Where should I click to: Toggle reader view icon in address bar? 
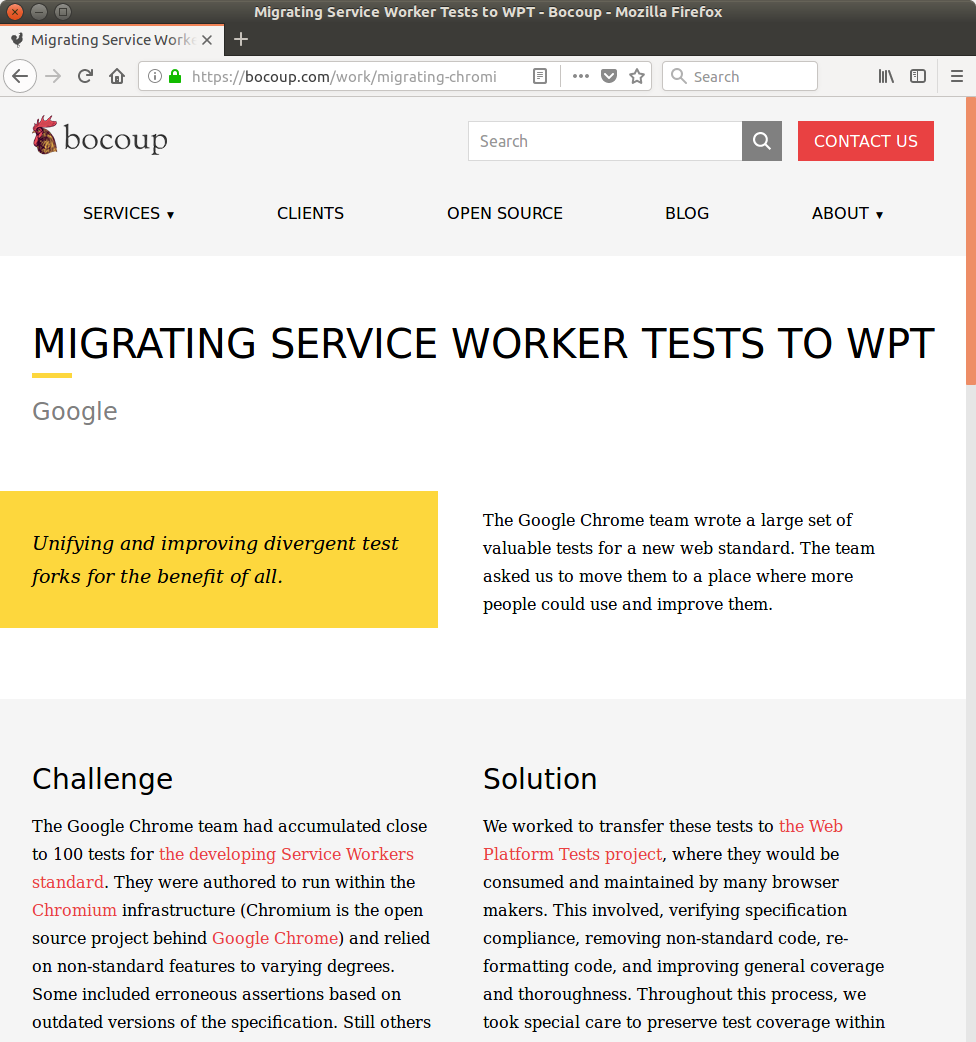click(x=540, y=76)
